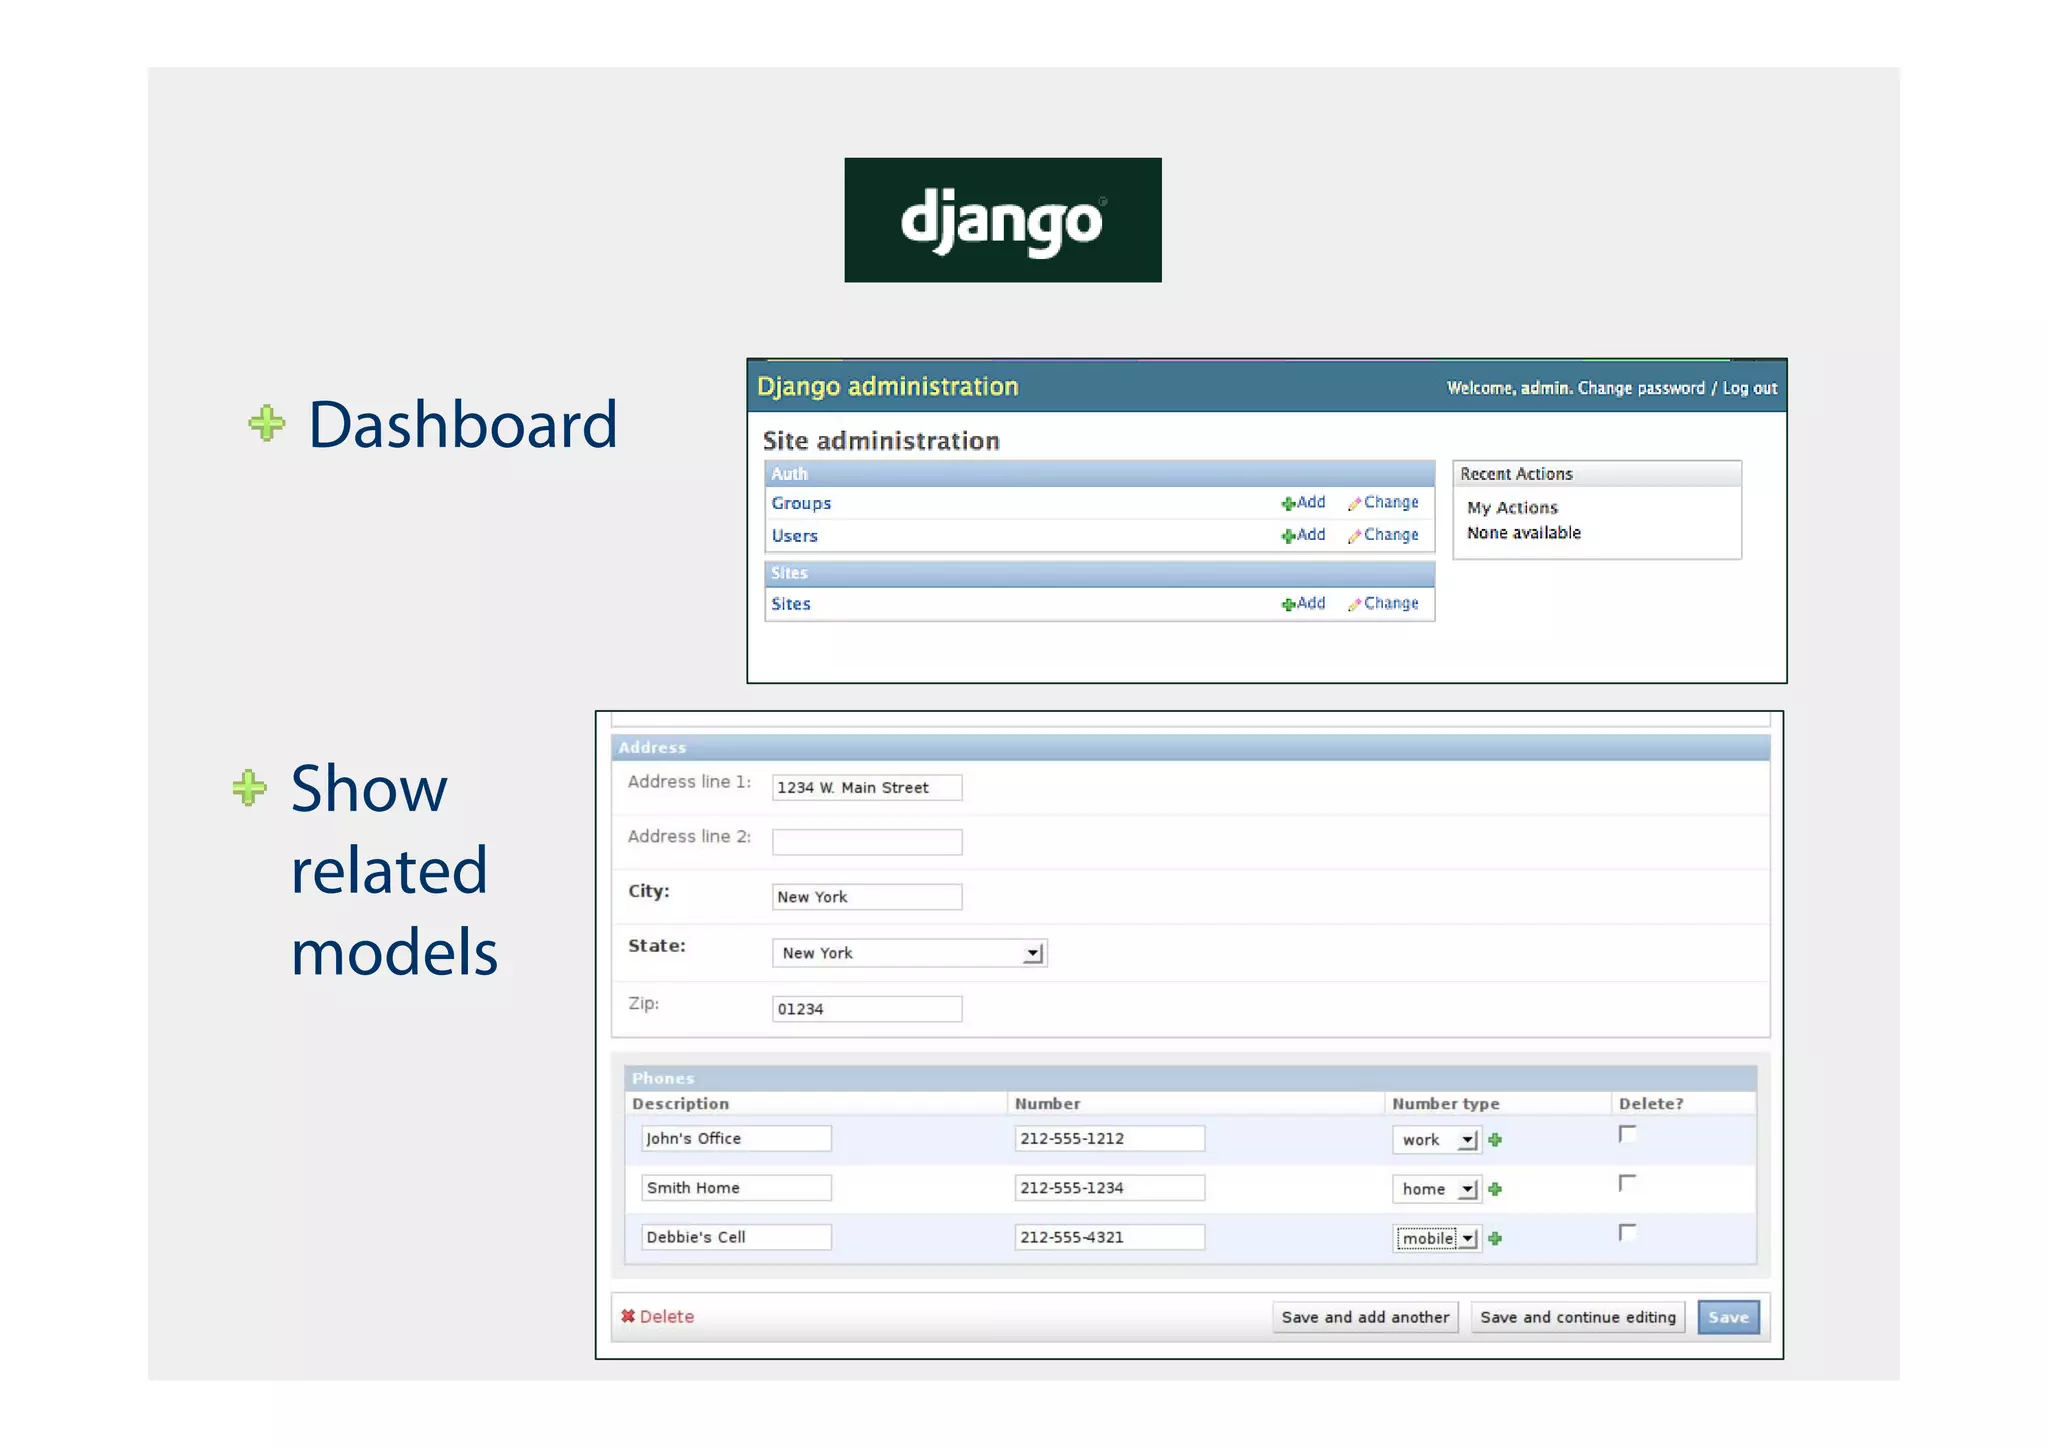The height and width of the screenshot is (1448, 2048).
Task: Click Save and continue editing
Action: tap(1578, 1317)
